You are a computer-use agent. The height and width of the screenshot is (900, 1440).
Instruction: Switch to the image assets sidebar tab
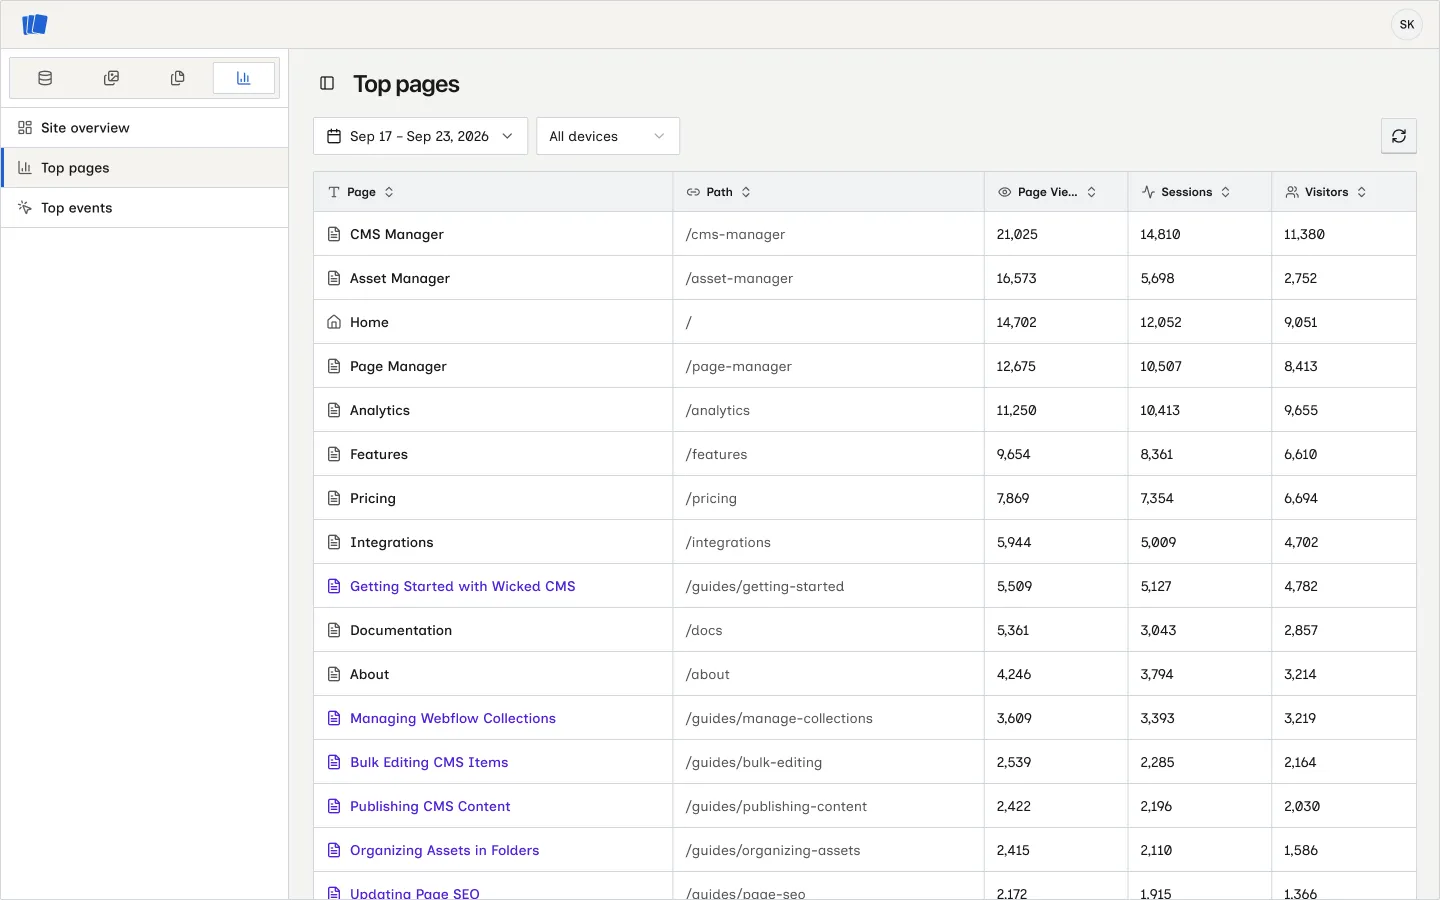[111, 78]
